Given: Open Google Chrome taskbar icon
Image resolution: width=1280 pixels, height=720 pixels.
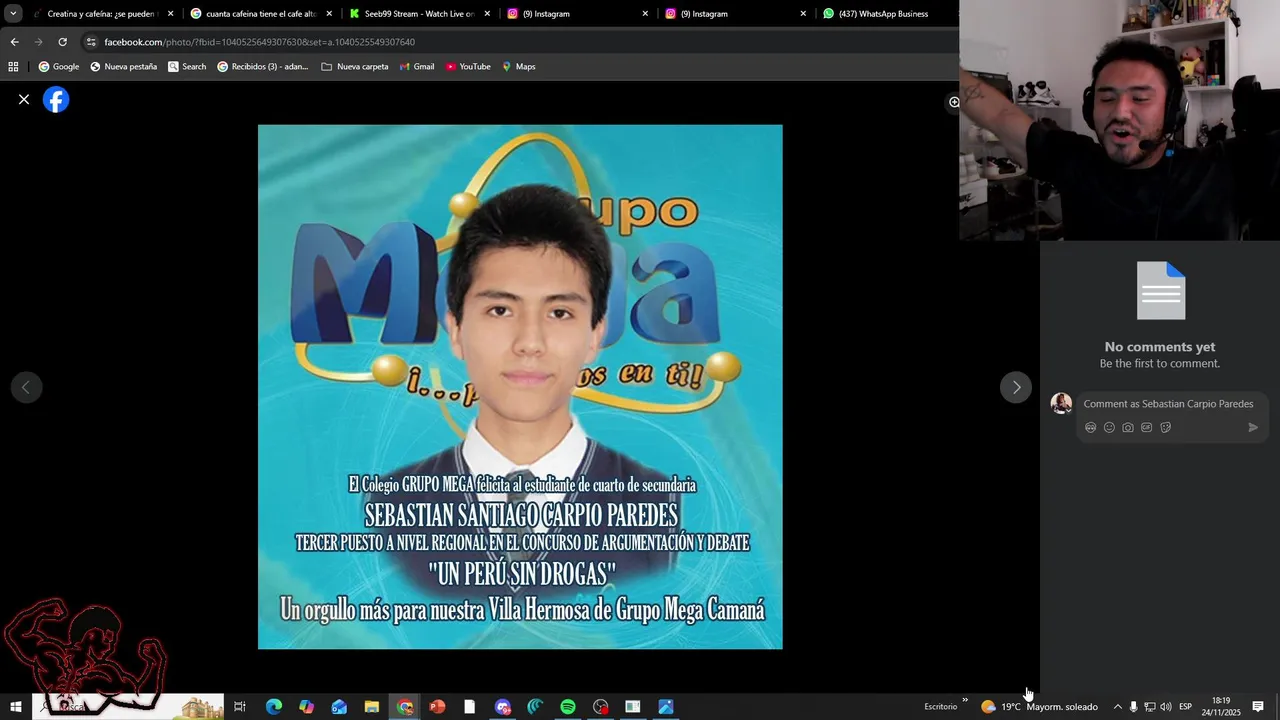Looking at the screenshot, I should 404,707.
